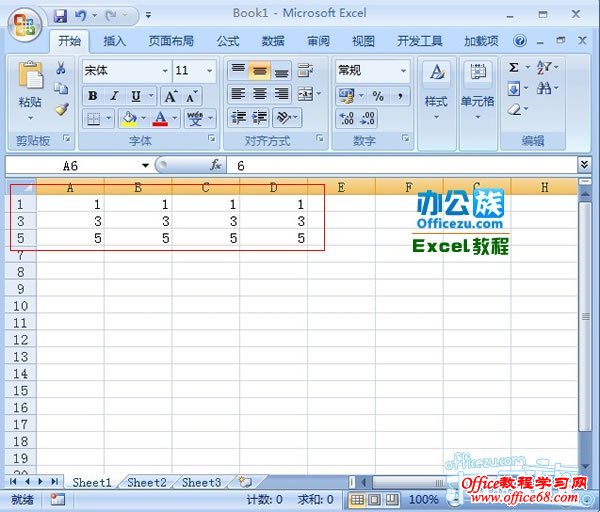
Task: Toggle italic formatting
Action: coord(114,96)
